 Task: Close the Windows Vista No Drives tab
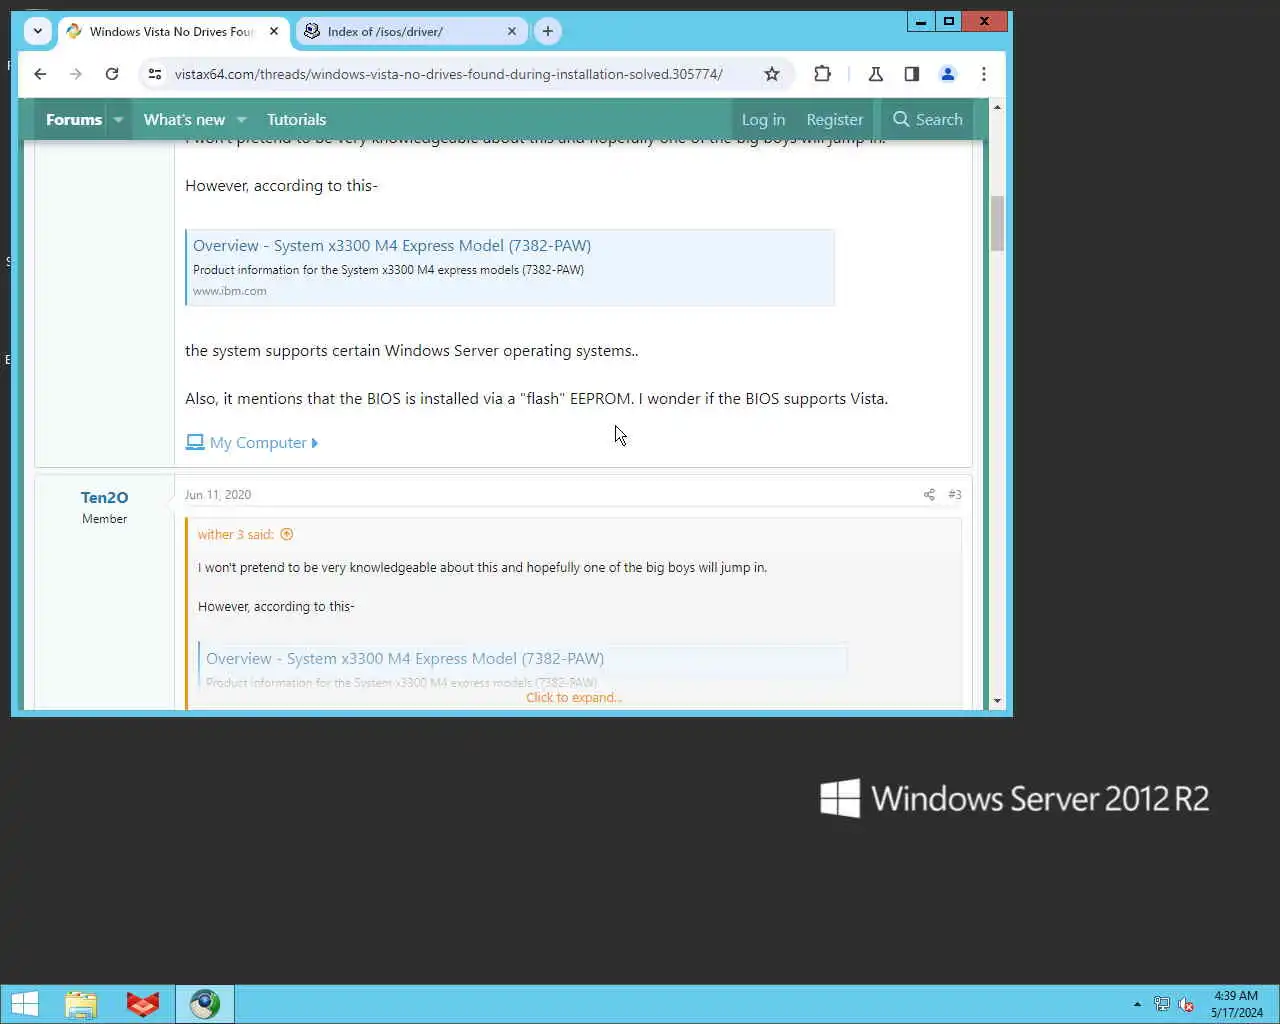pyautogui.click(x=274, y=31)
